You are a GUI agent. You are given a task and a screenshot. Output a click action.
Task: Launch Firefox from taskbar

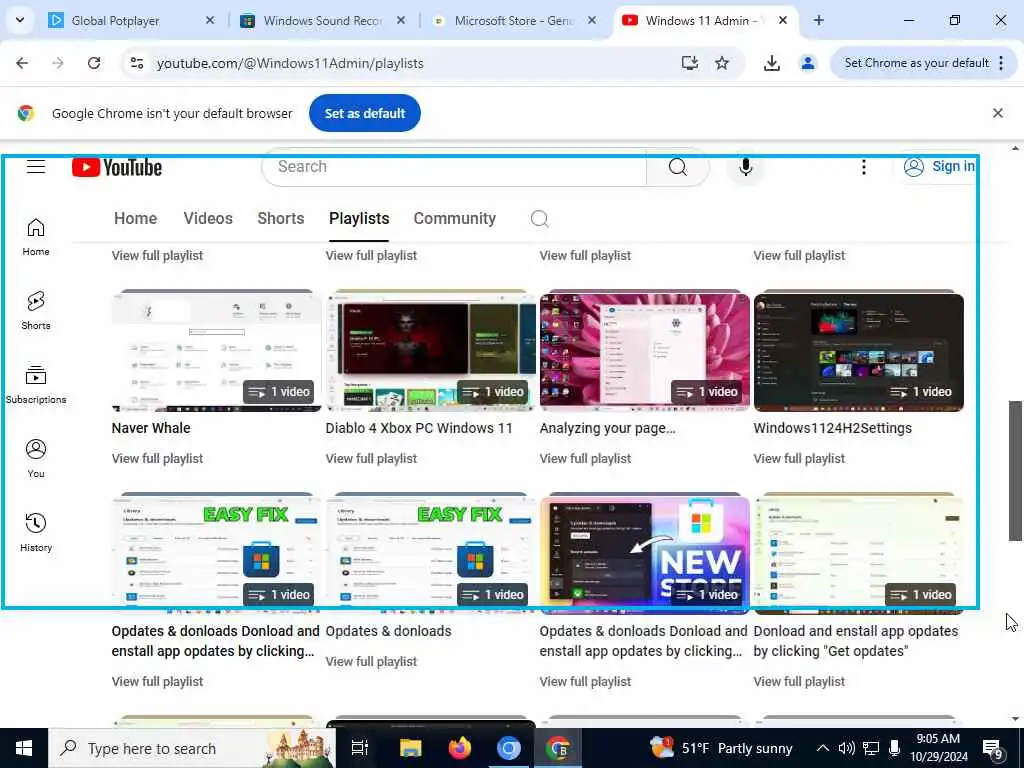coord(459,748)
